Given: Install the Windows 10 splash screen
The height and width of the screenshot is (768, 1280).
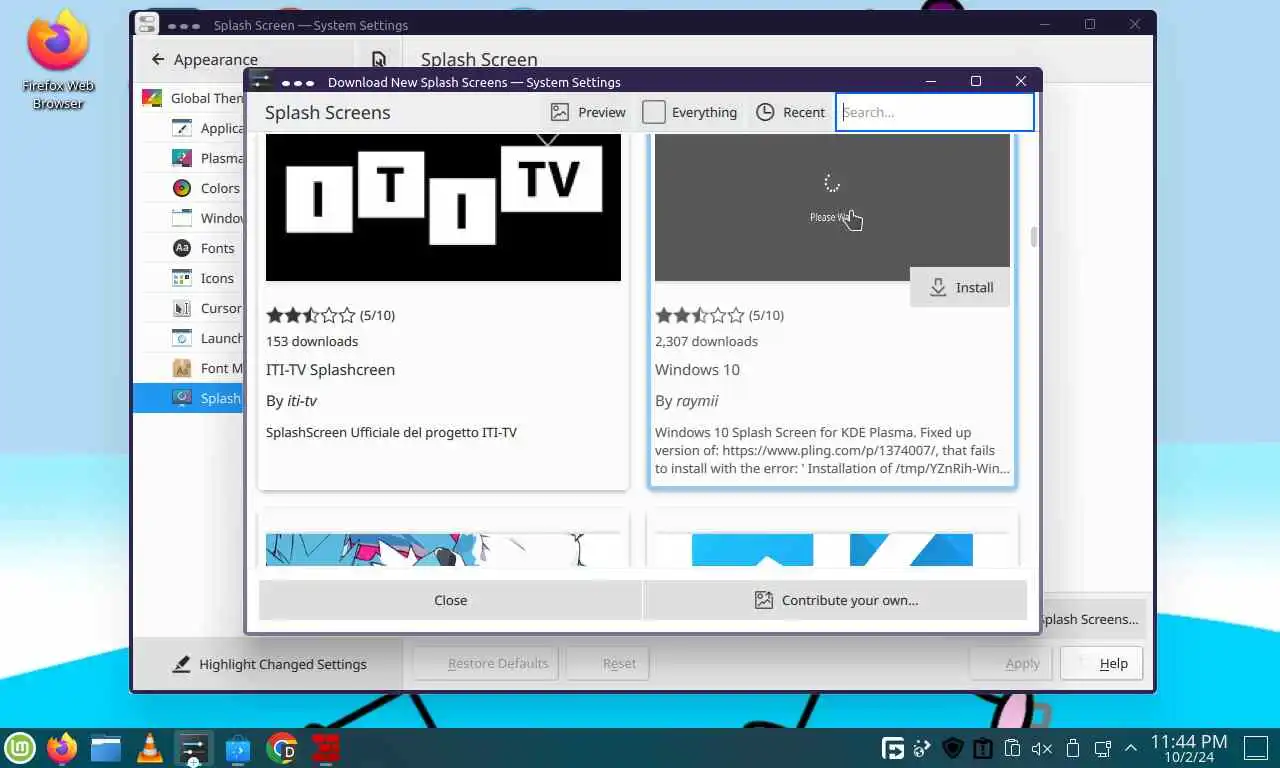Looking at the screenshot, I should coord(960,287).
